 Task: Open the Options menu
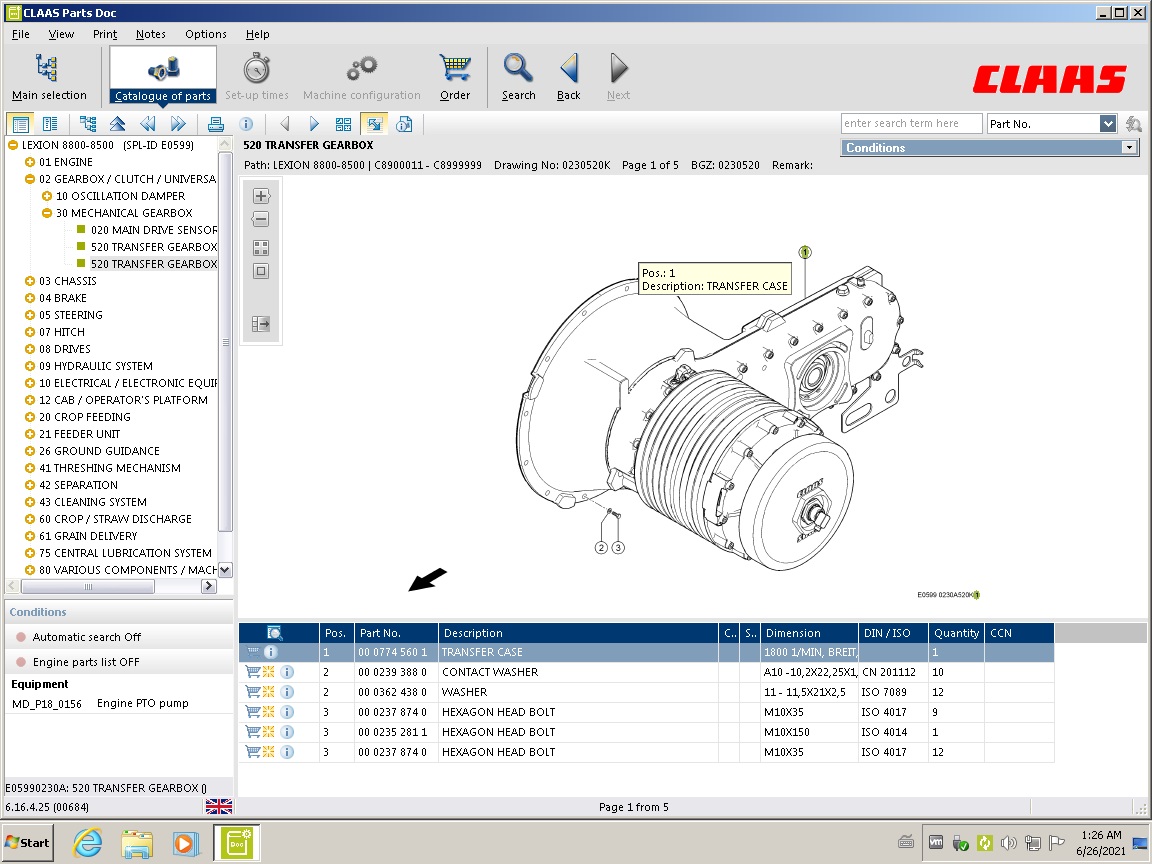point(206,34)
